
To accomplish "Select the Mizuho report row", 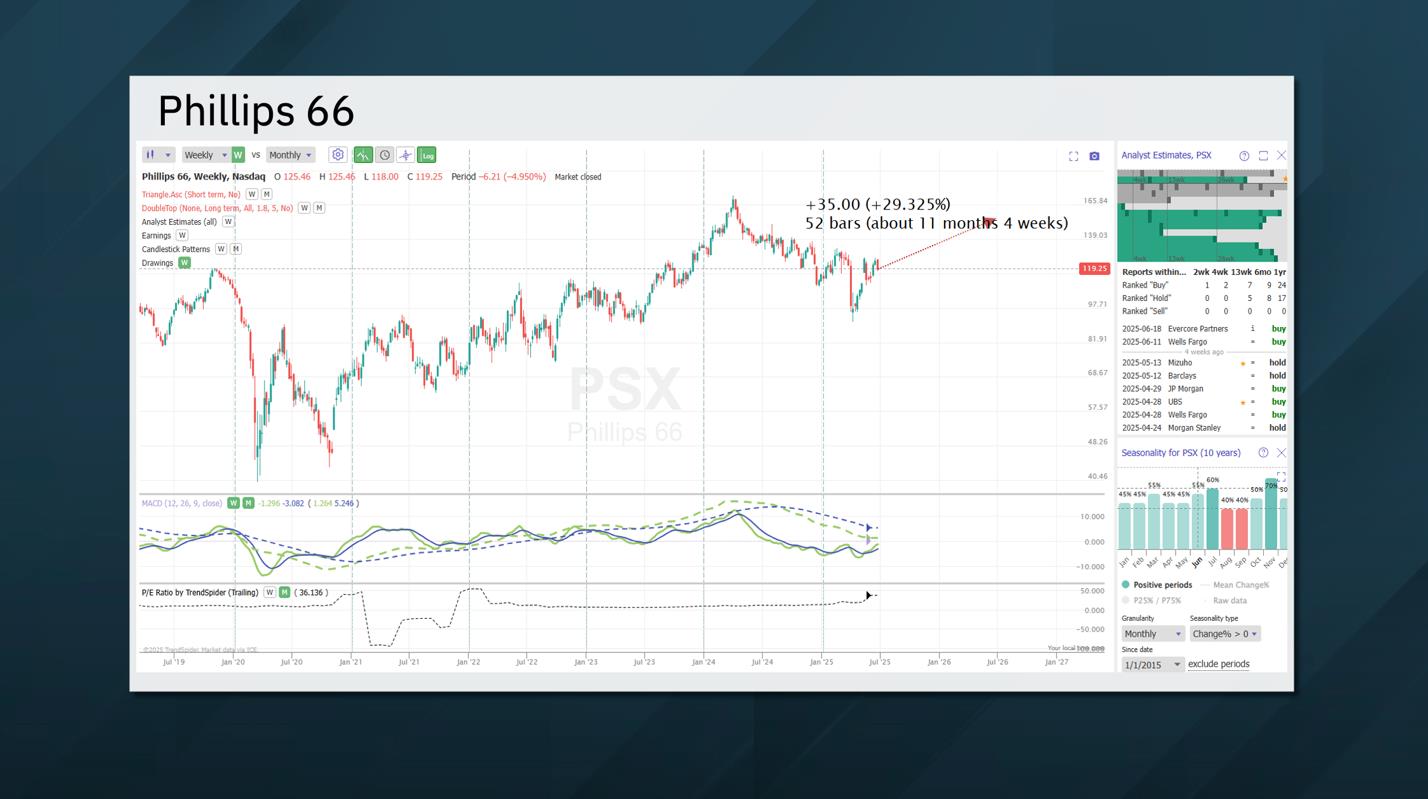I will click(x=1203, y=363).
